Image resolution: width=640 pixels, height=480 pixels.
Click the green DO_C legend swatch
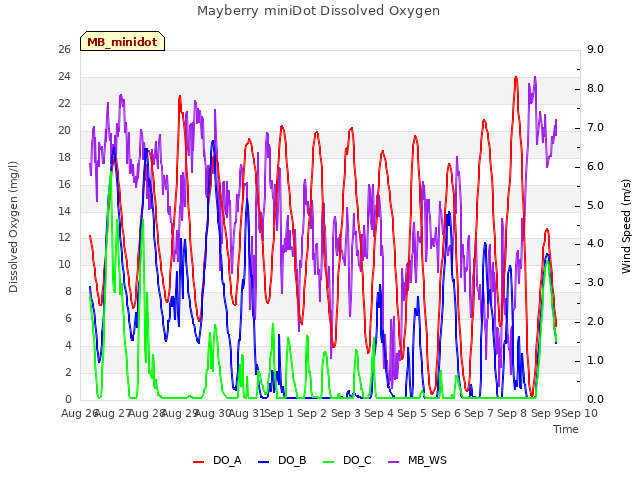coord(329,461)
